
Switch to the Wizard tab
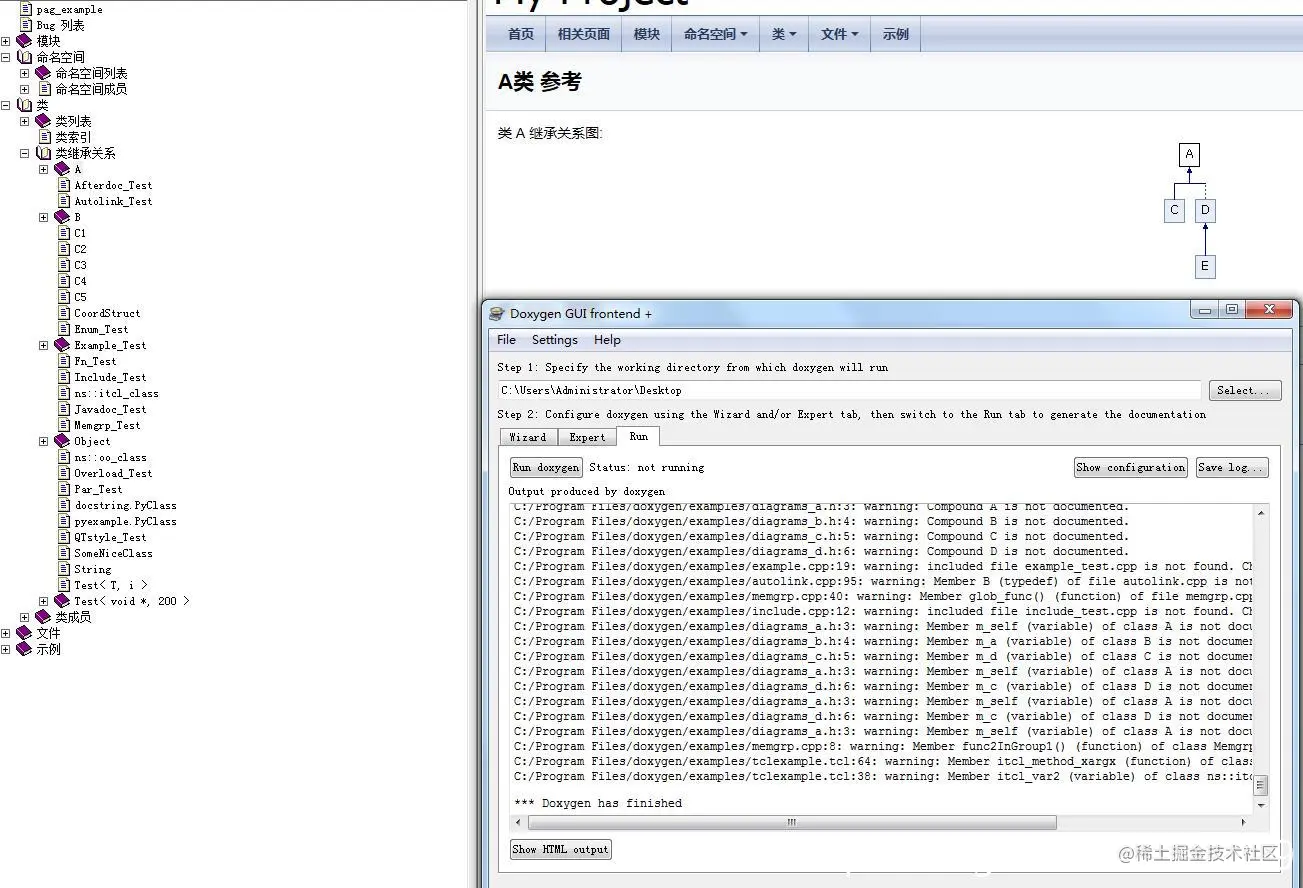click(x=527, y=437)
